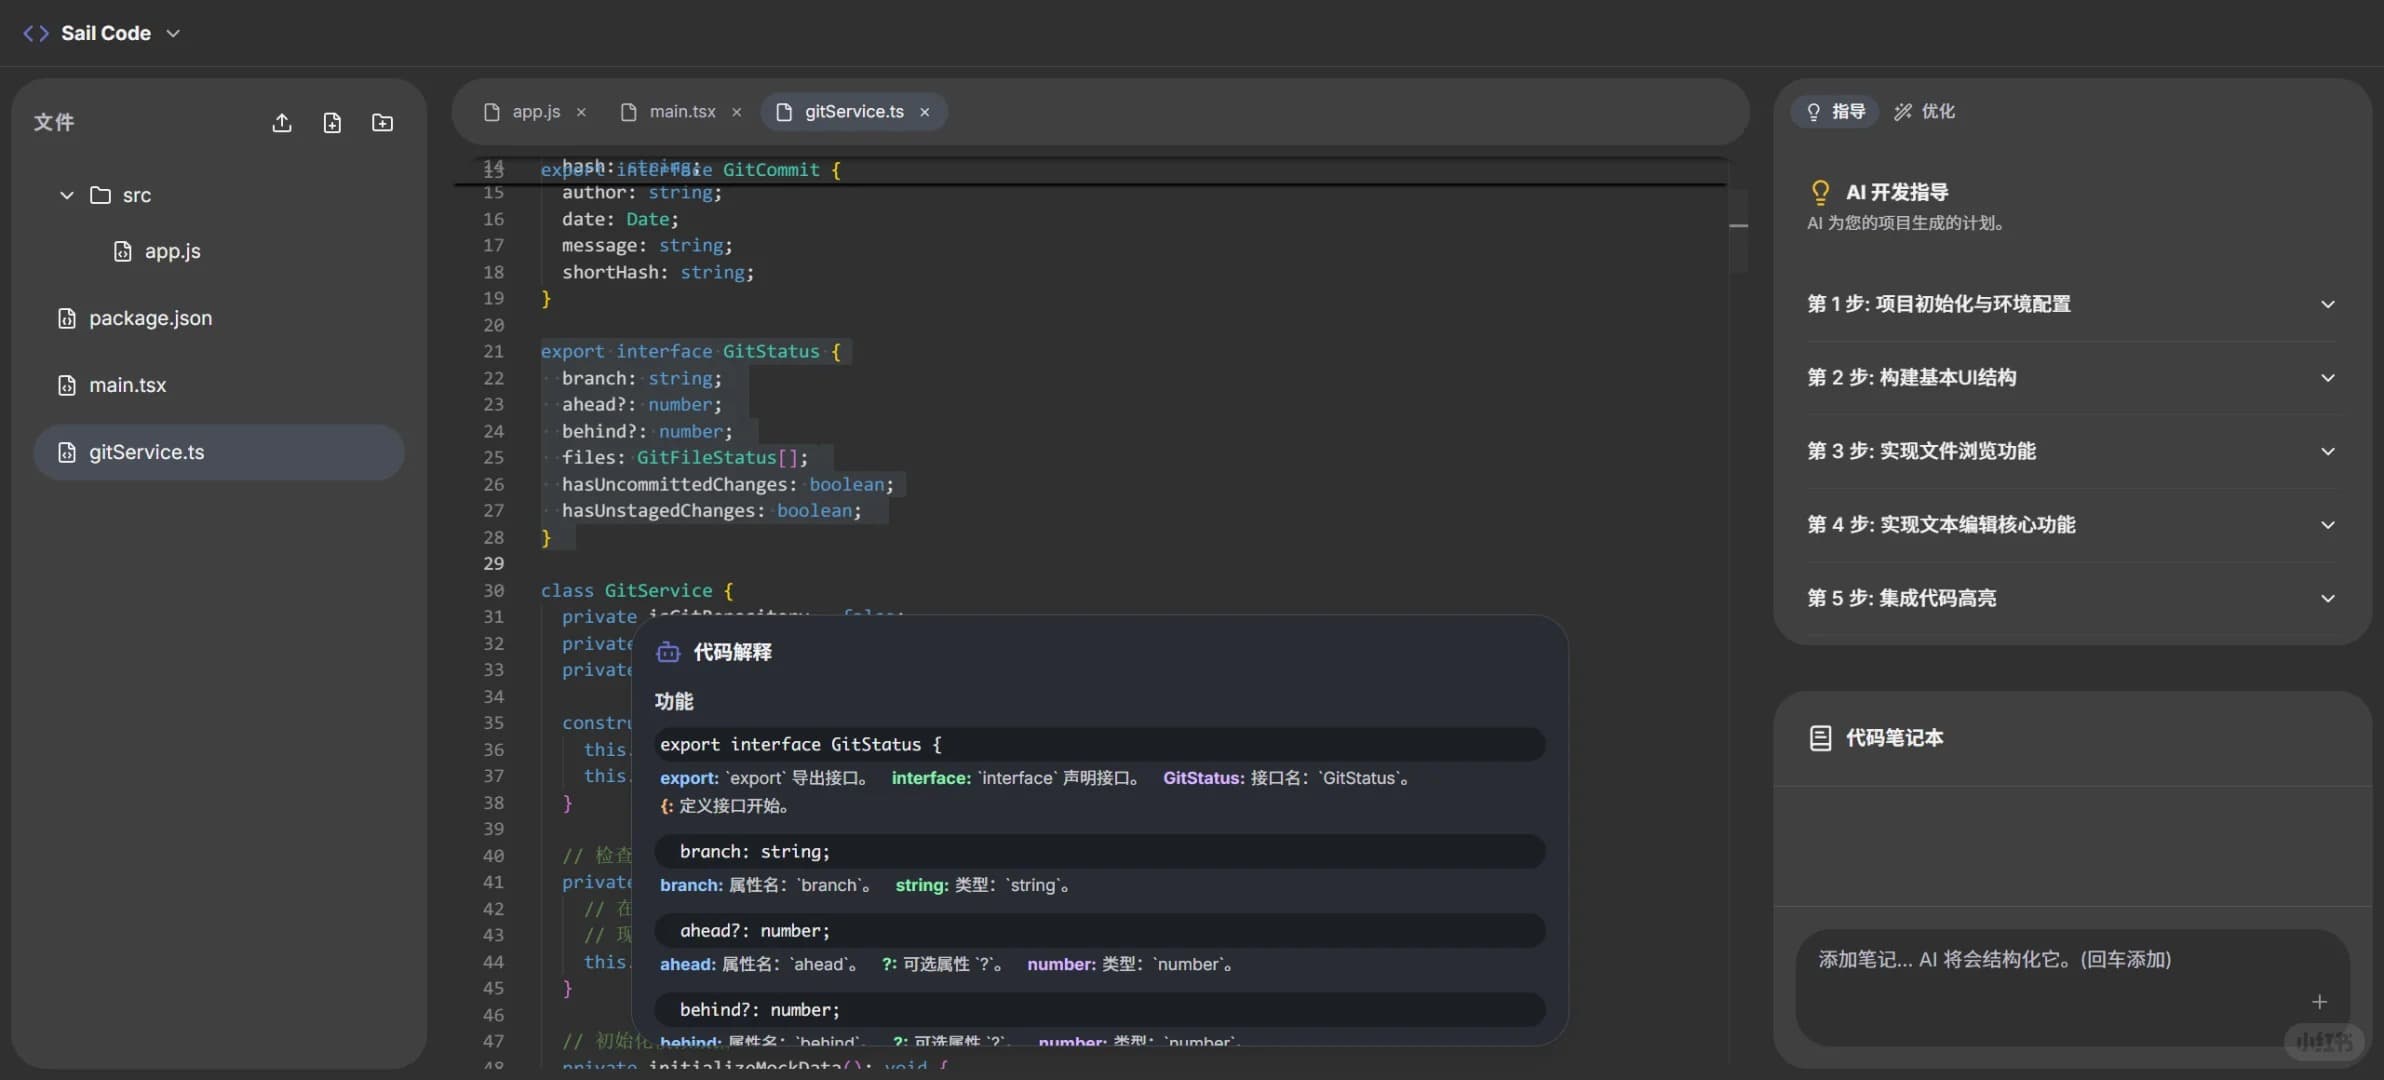The image size is (2384, 1080).
Task: Close the app.js tab
Action: (581, 112)
